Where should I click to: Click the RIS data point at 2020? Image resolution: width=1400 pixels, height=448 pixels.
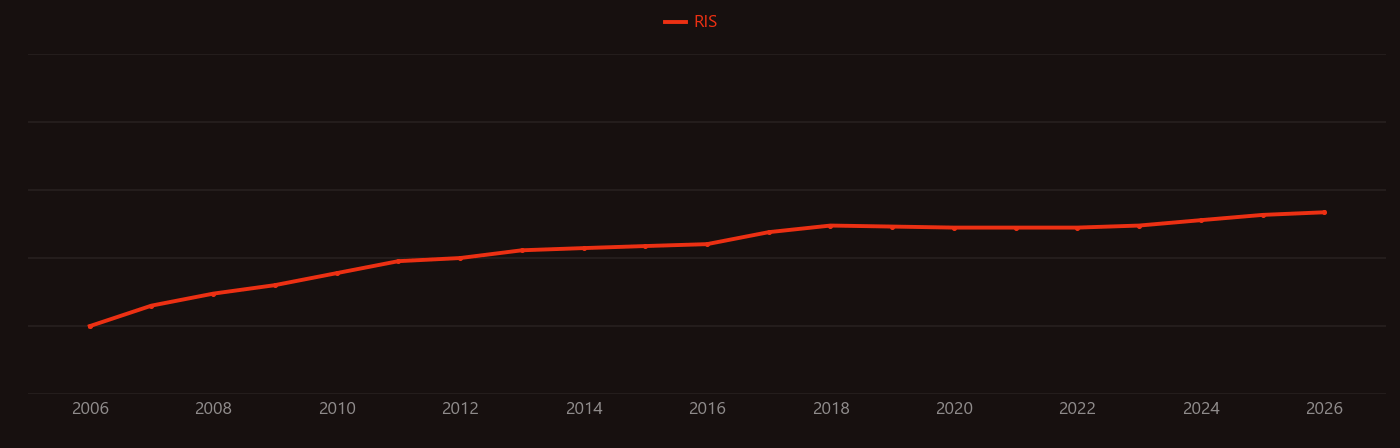point(954,228)
